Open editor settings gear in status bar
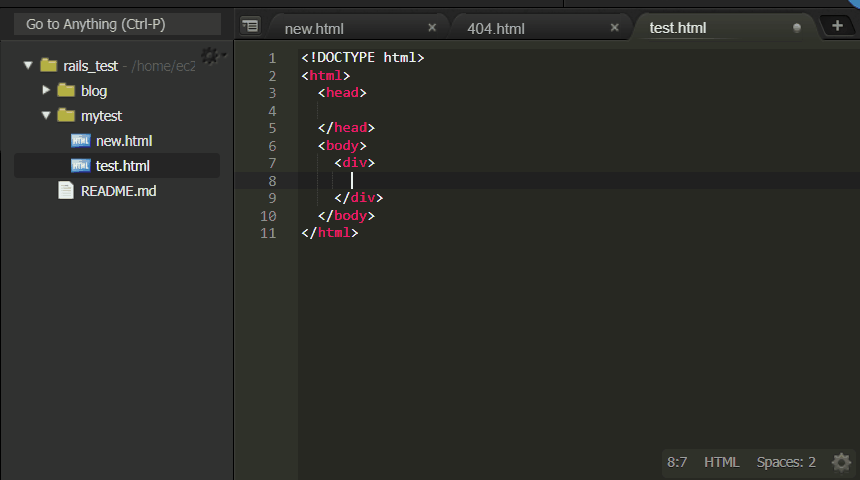This screenshot has height=480, width=860. [841, 462]
